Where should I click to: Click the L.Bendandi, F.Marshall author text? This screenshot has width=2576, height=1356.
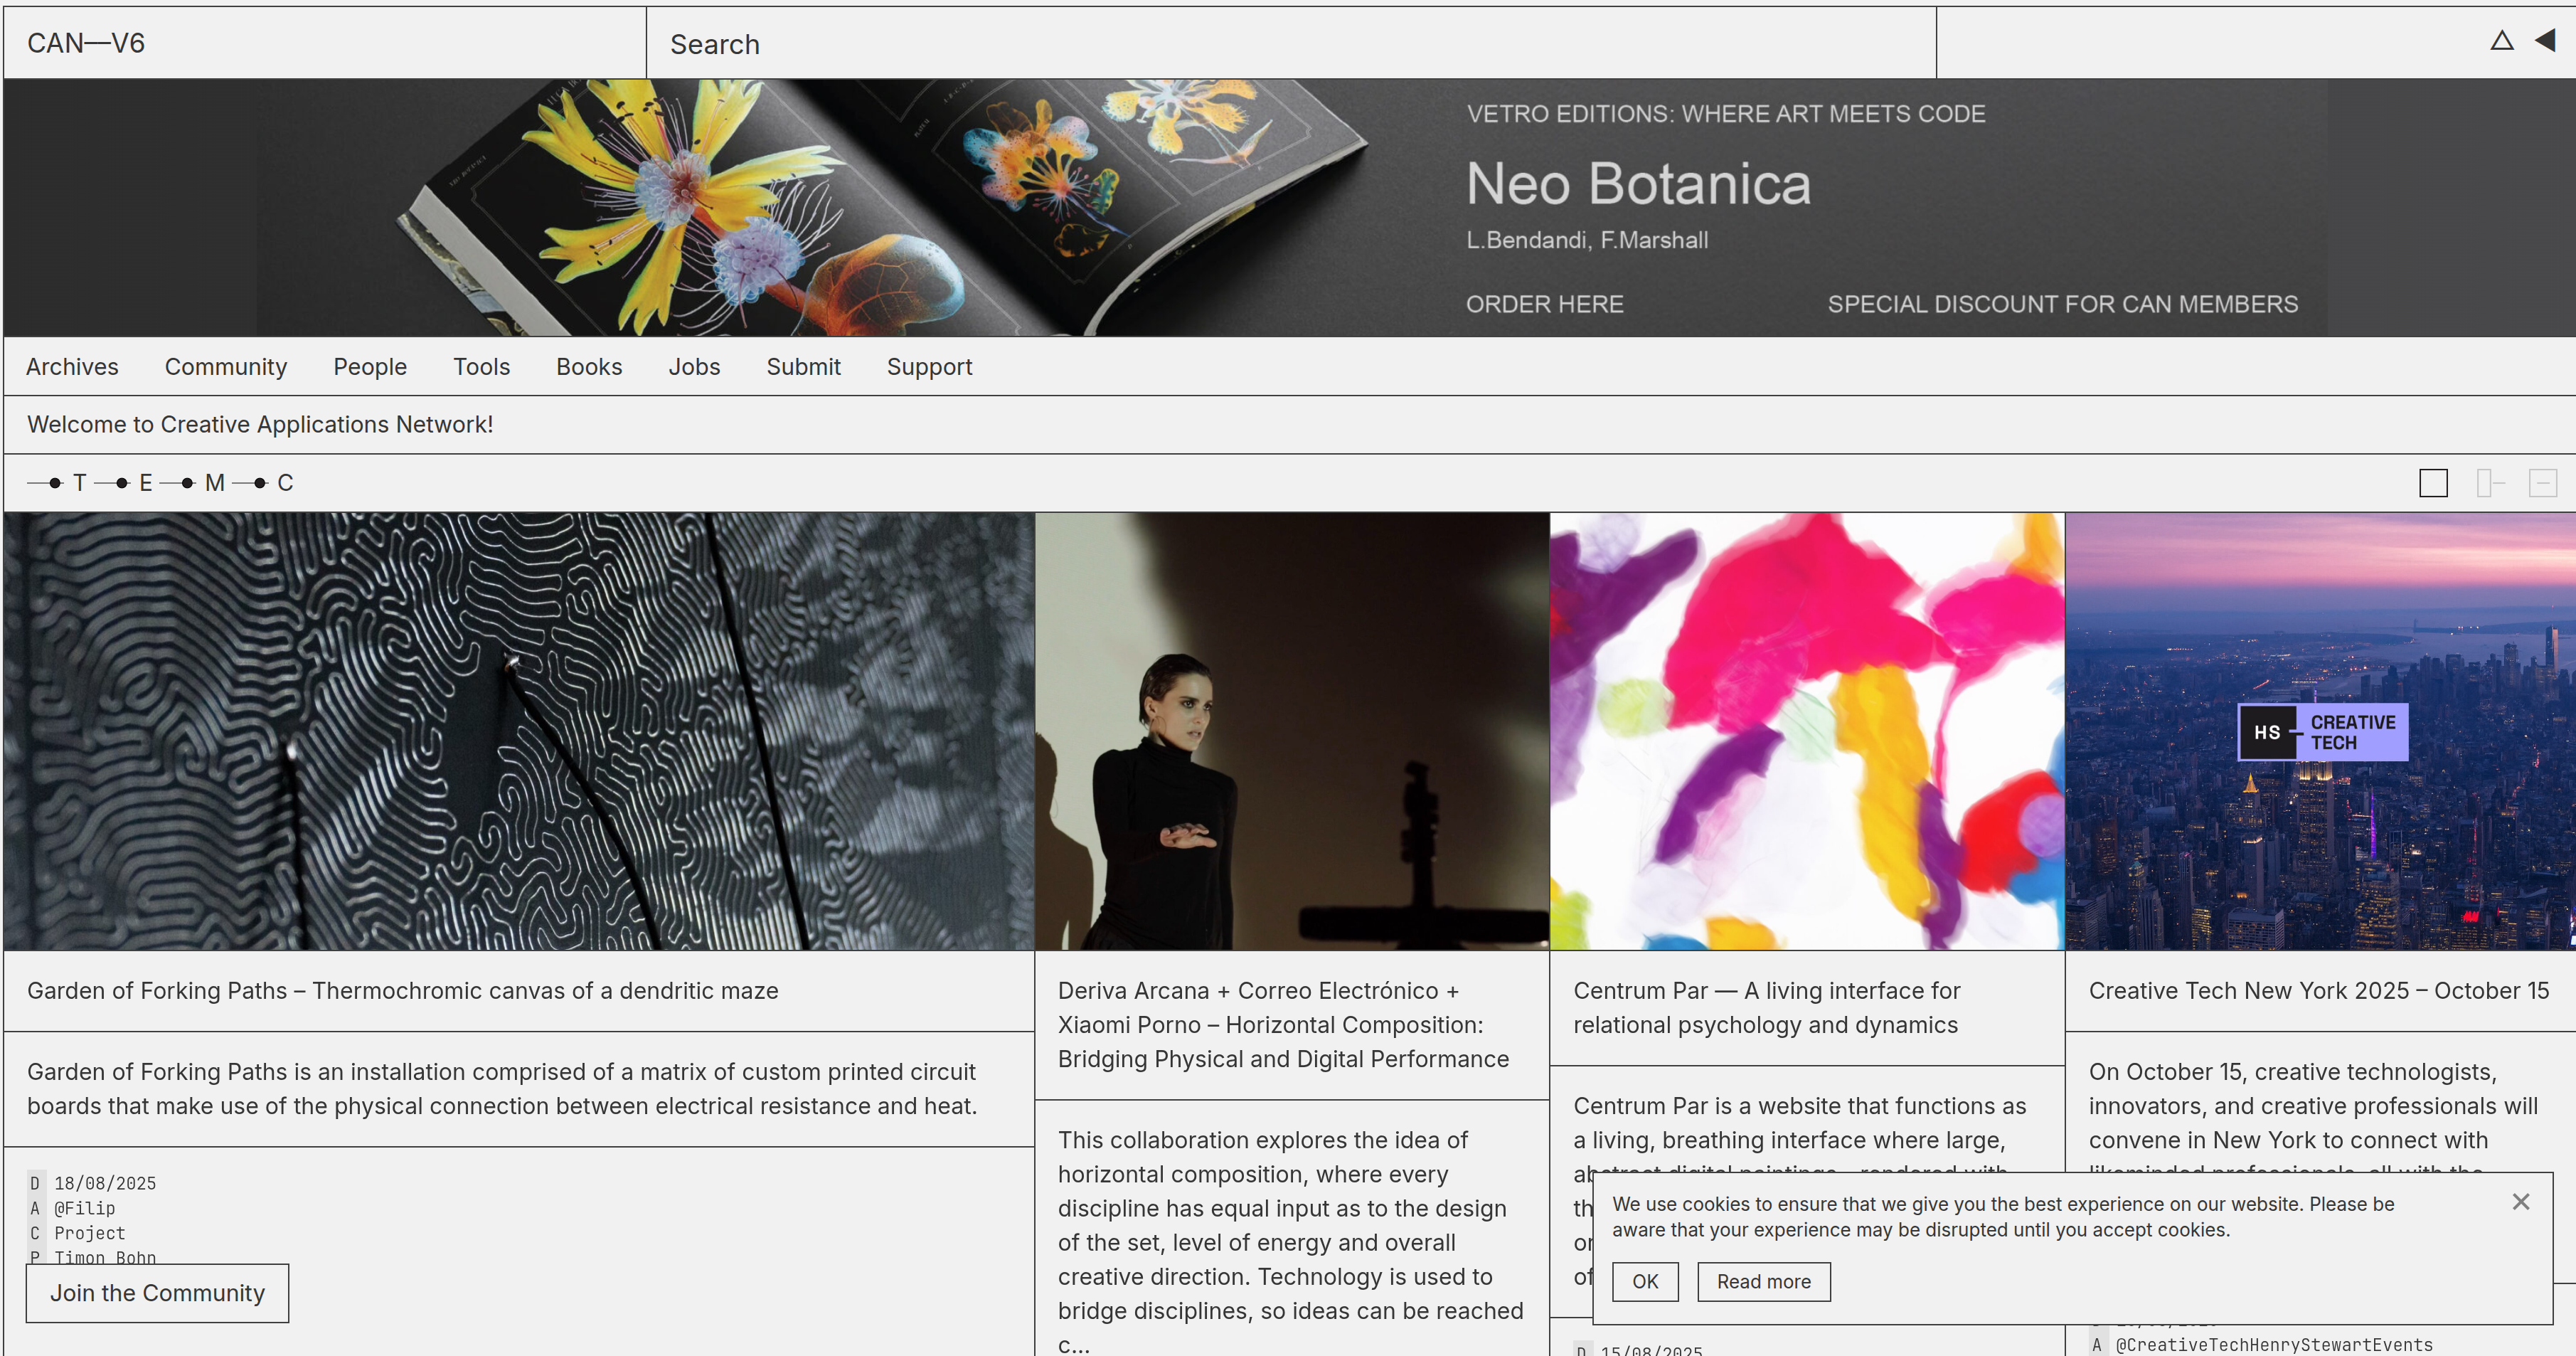[x=1587, y=240]
